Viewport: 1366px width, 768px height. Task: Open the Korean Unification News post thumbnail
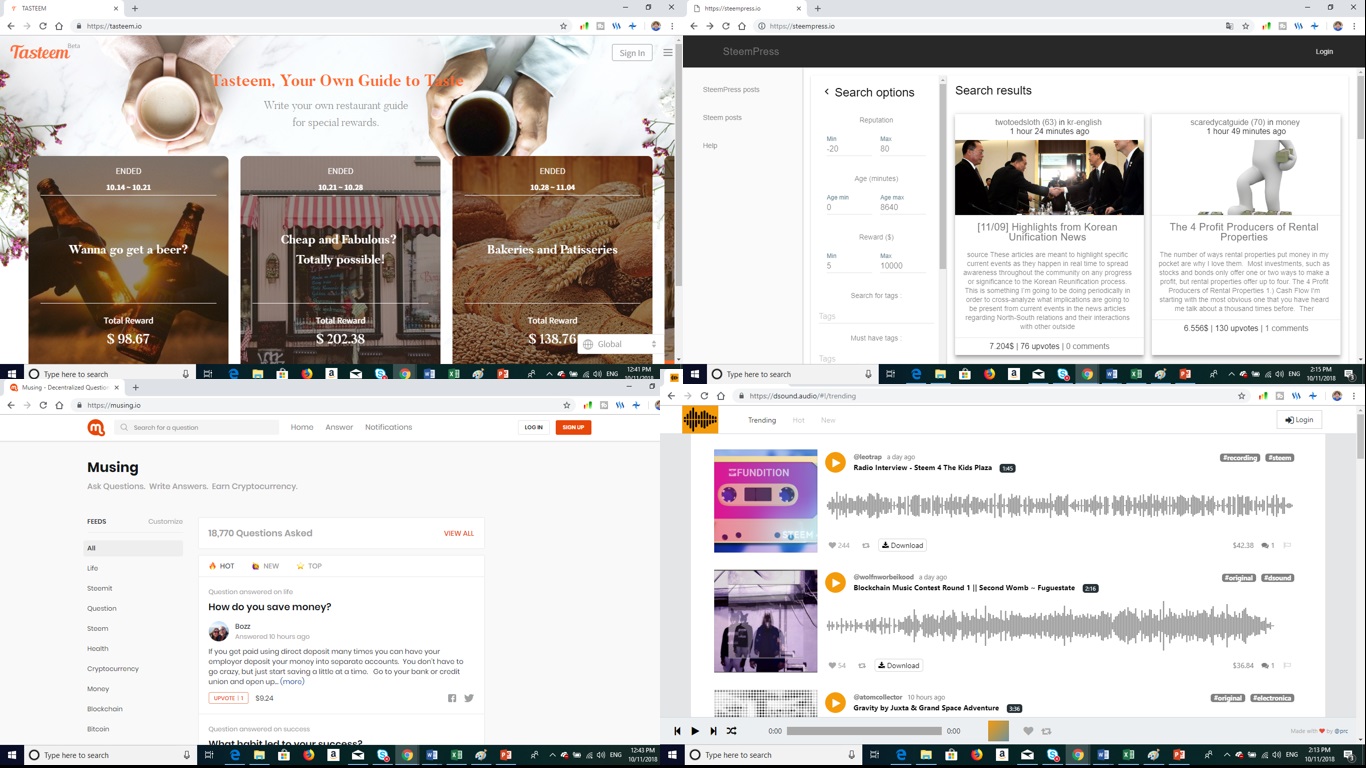1048,177
